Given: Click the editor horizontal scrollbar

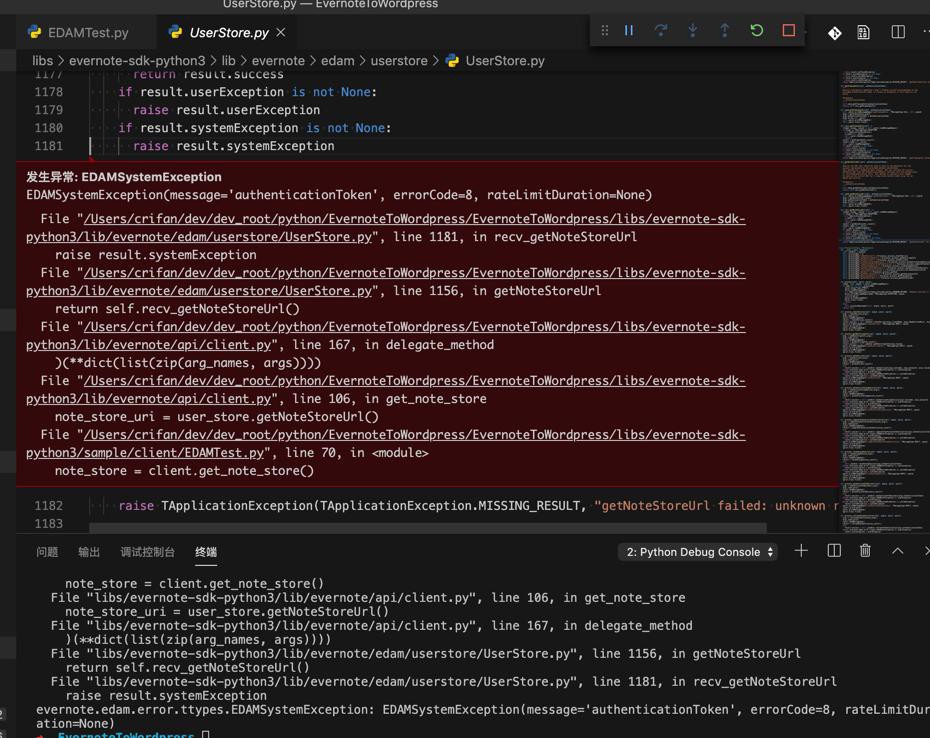Looking at the screenshot, I should pyautogui.click(x=428, y=527).
